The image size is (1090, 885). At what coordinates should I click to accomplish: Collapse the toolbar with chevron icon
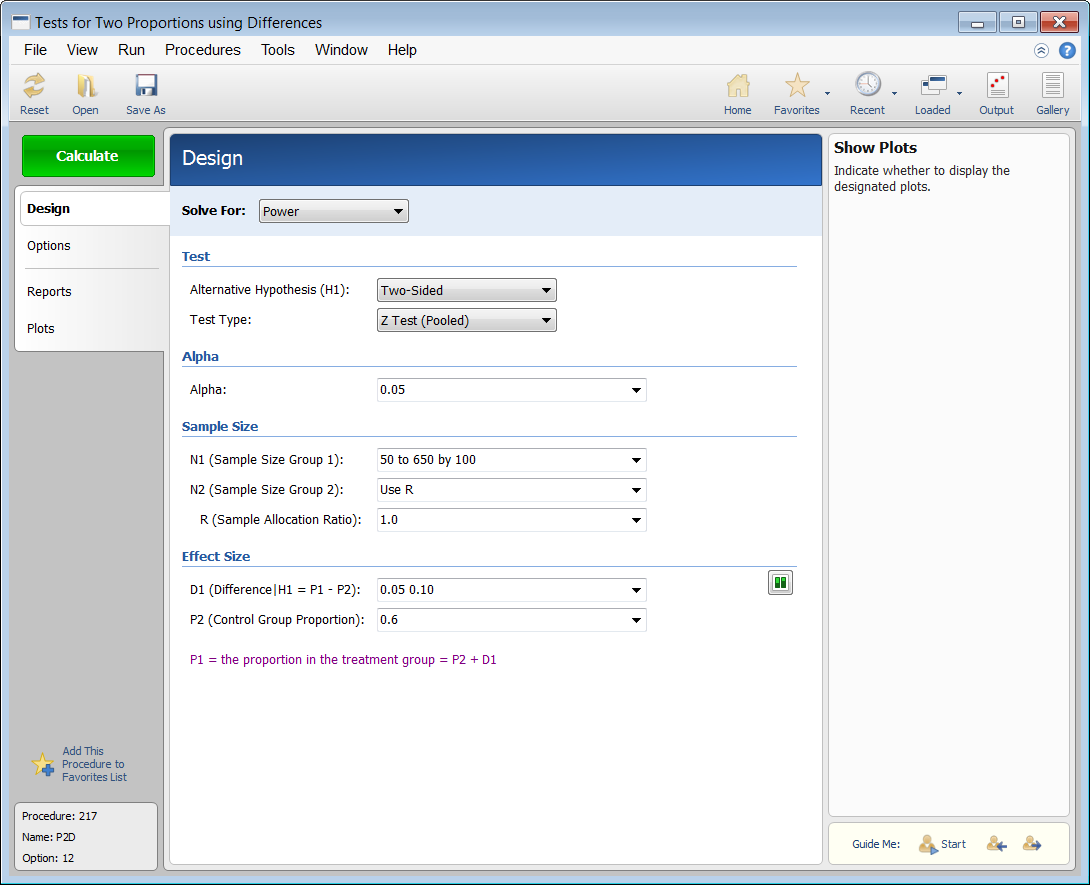[1041, 51]
